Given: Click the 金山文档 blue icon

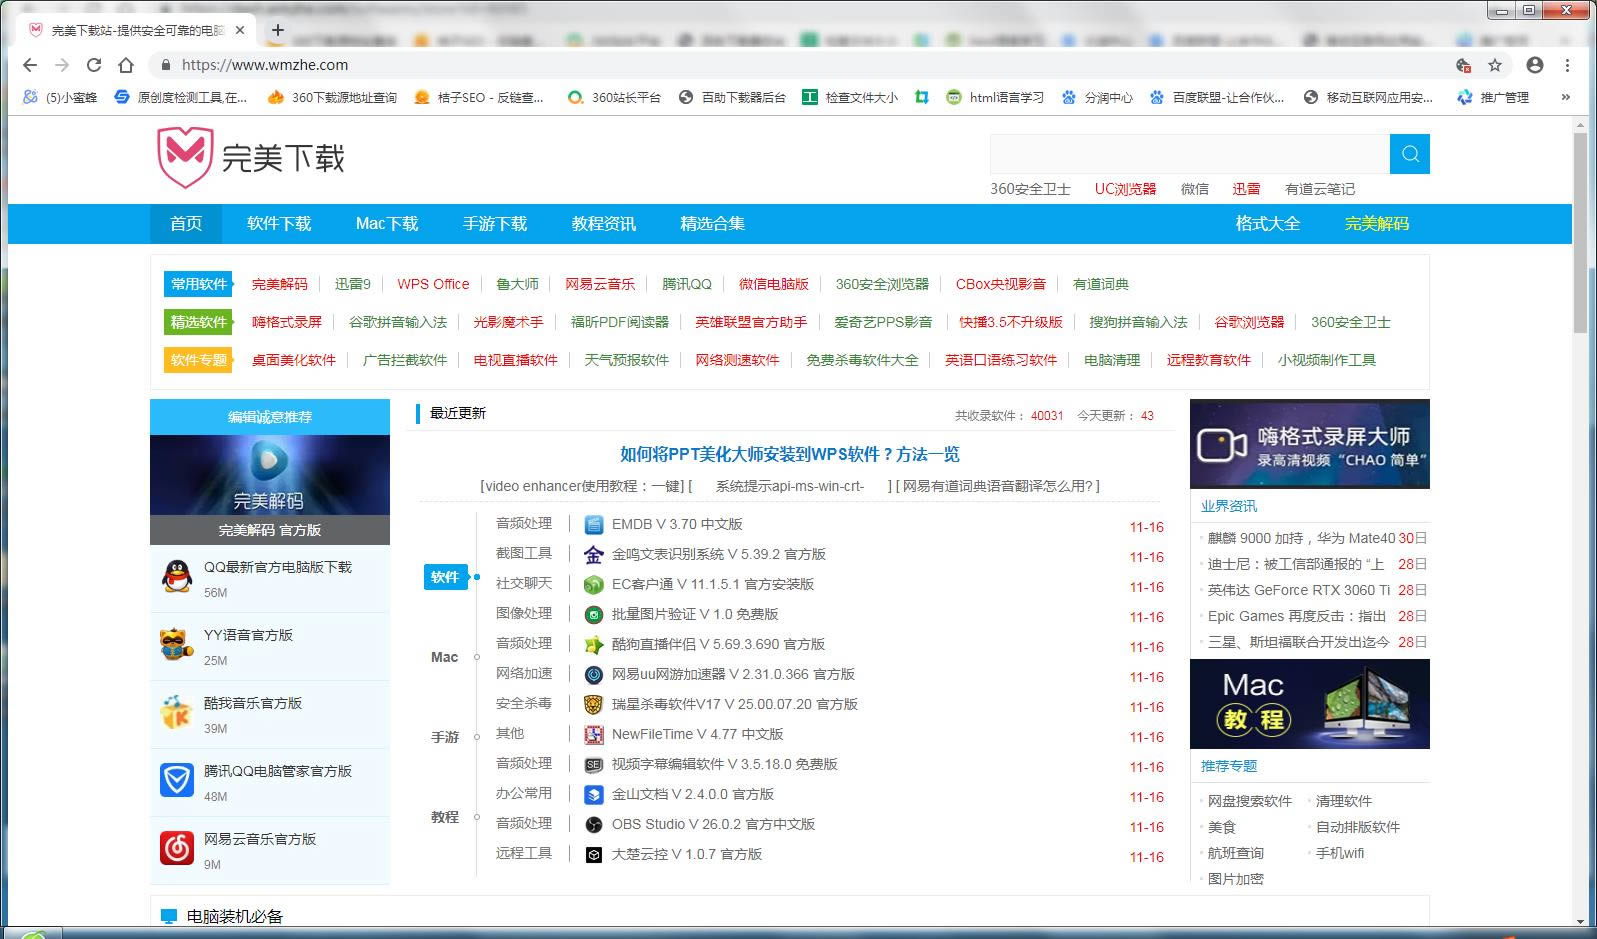Looking at the screenshot, I should pos(594,795).
